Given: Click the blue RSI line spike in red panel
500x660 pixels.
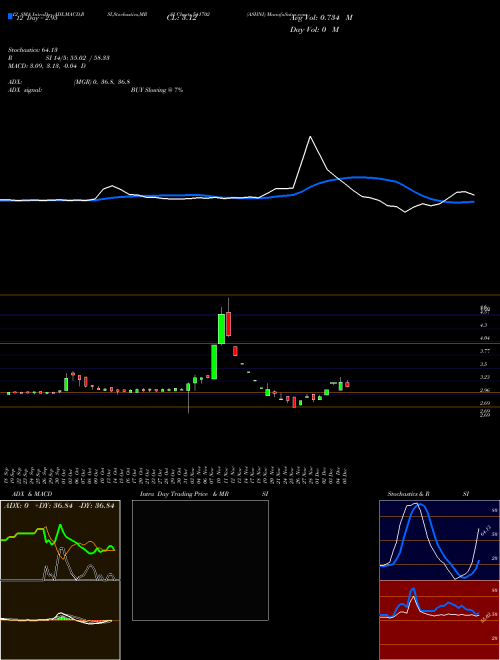Looking at the screenshot, I should 413,590.
